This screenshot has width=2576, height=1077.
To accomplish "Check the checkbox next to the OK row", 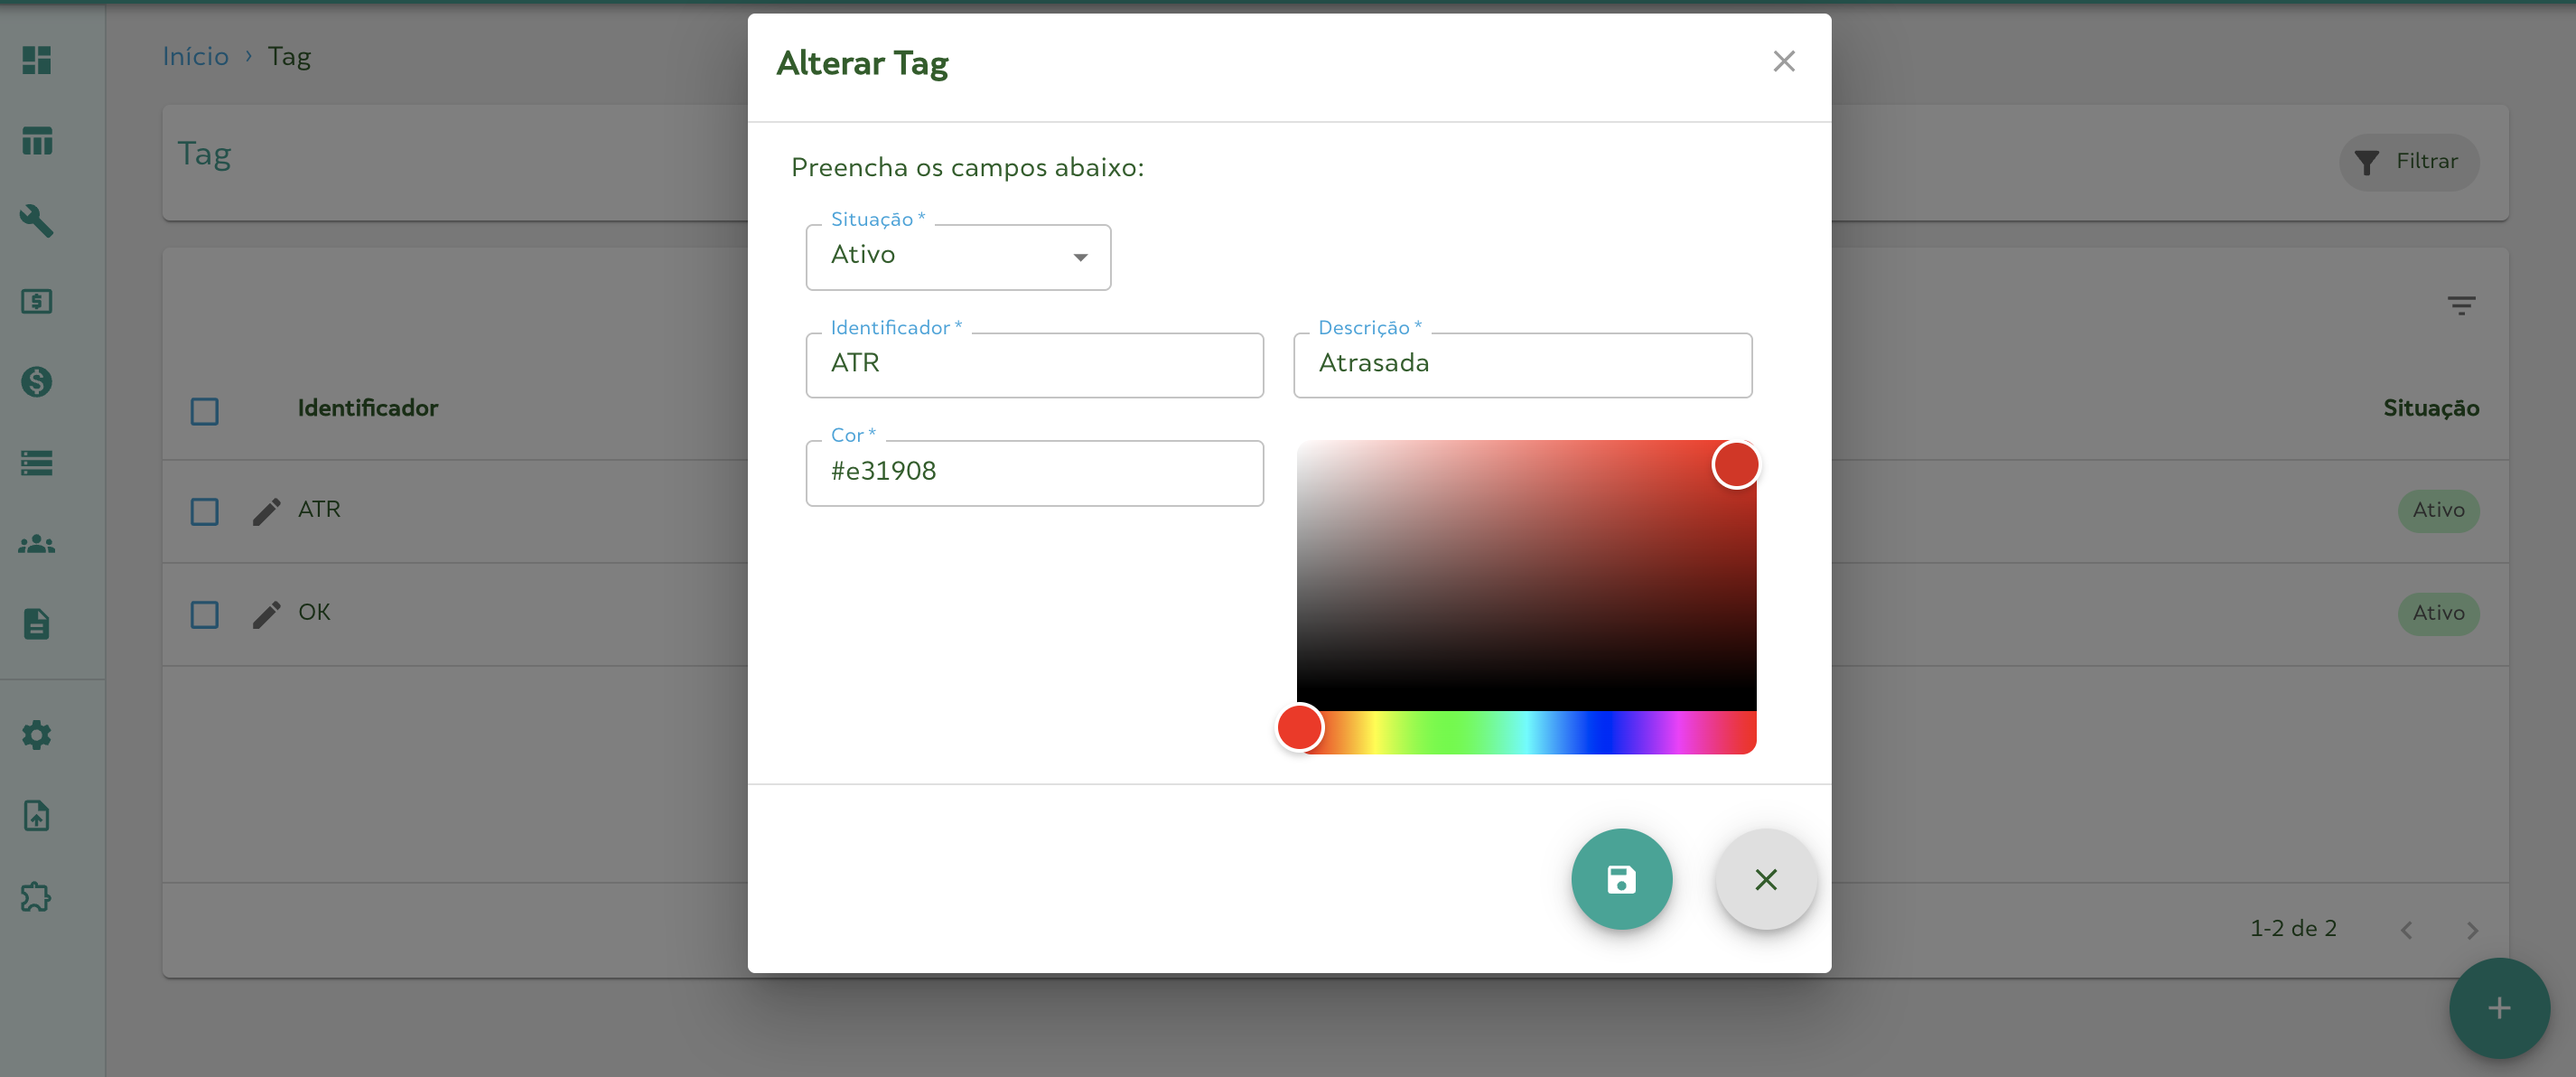I will point(204,614).
